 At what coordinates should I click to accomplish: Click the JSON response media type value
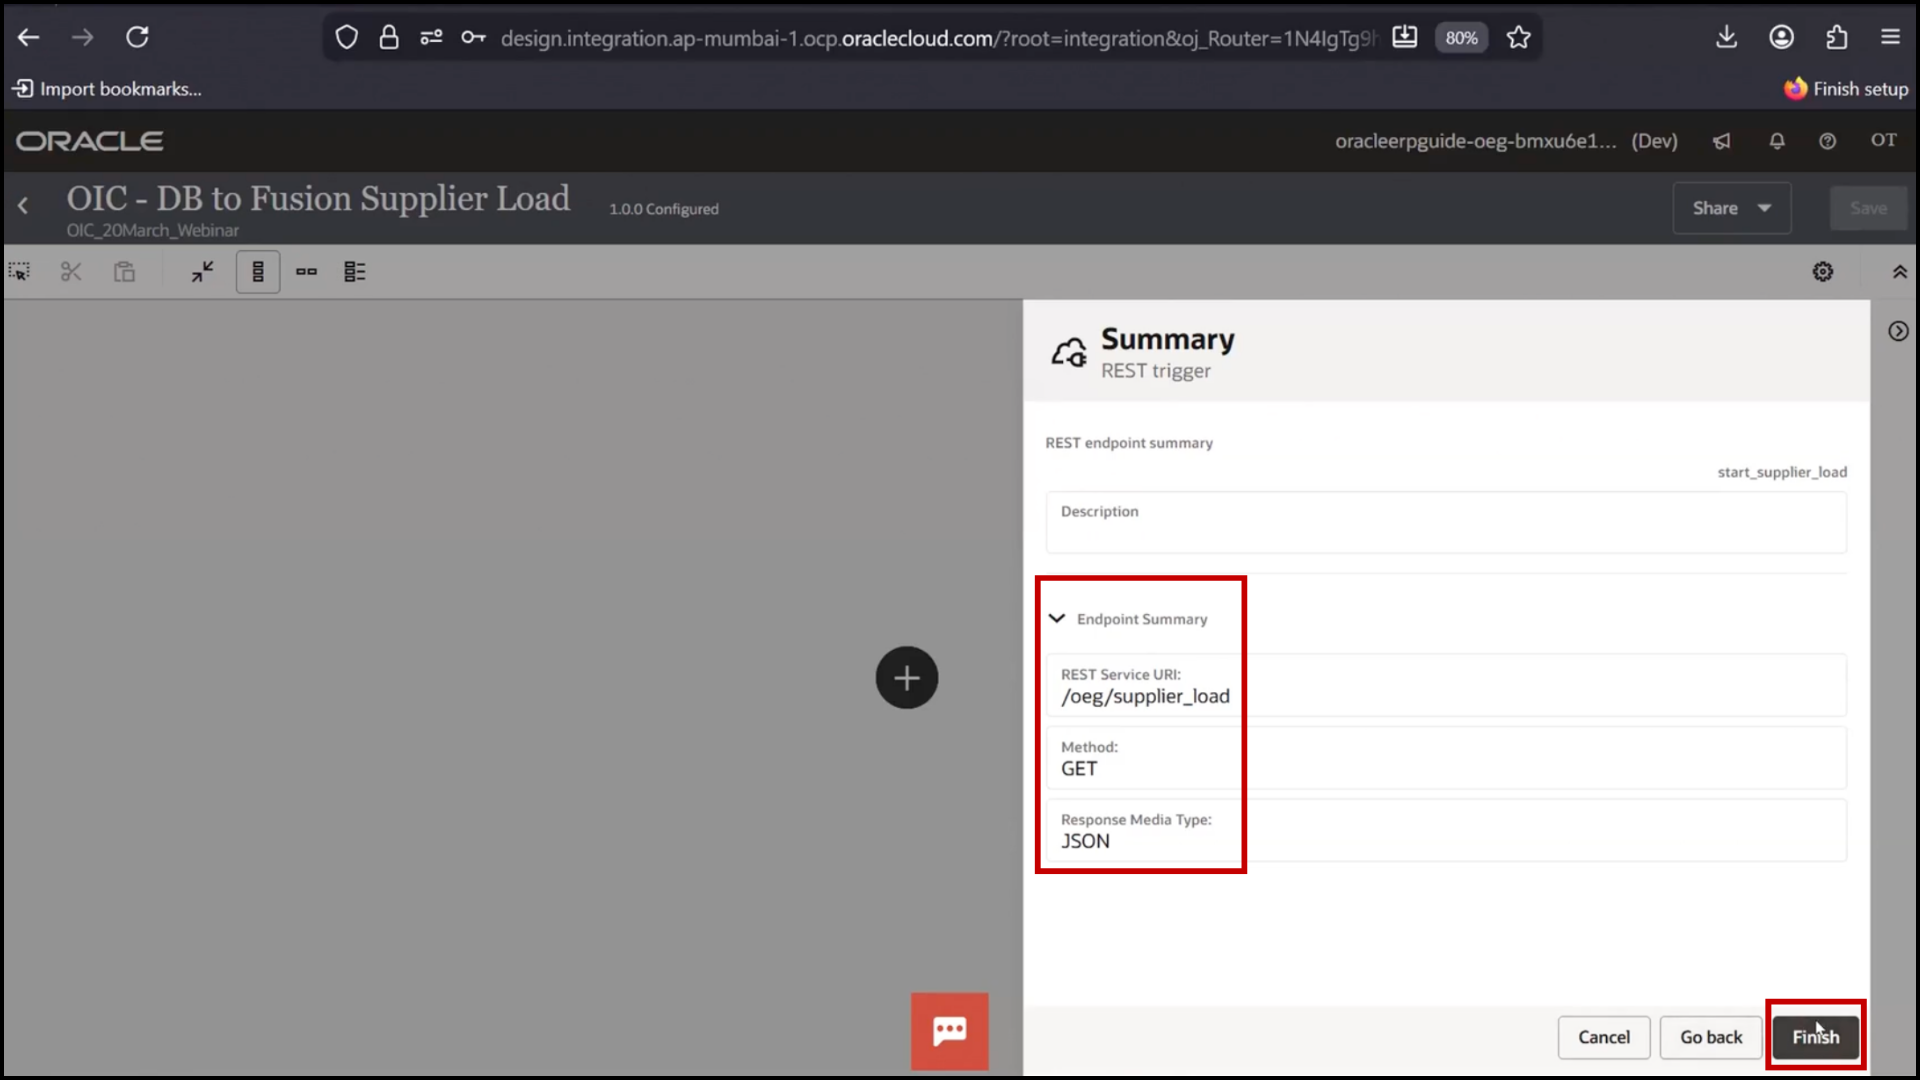tap(1085, 841)
